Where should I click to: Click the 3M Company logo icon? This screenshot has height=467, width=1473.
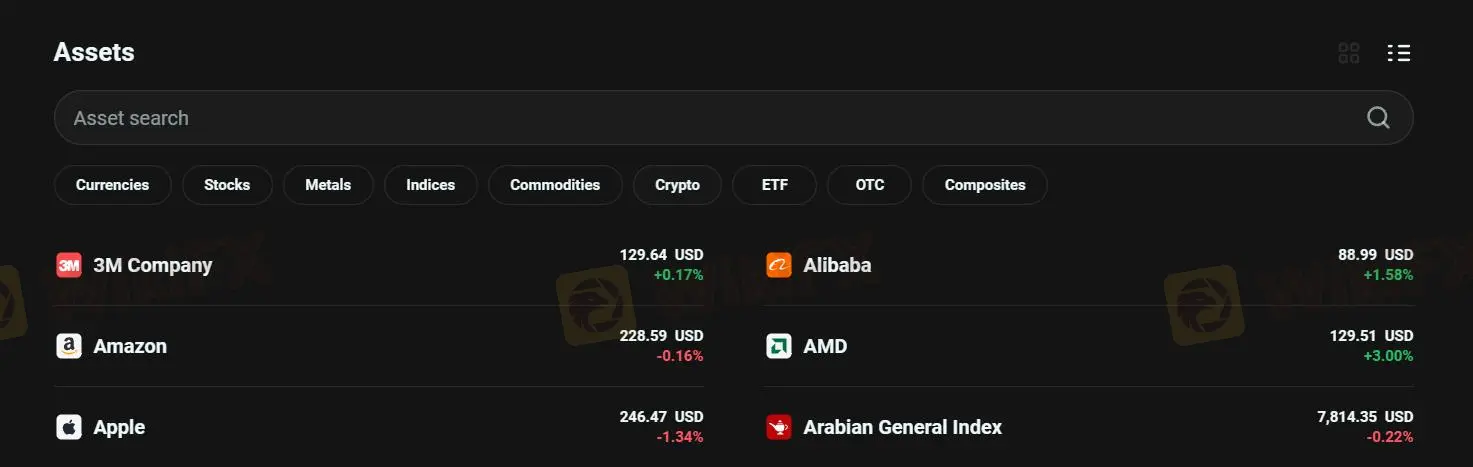point(69,265)
